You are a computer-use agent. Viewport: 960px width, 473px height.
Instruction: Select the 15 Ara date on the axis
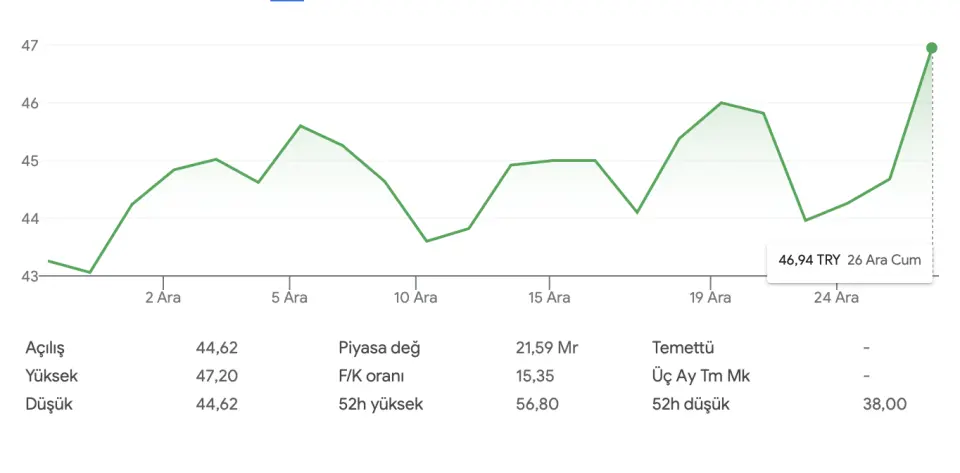pyautogui.click(x=549, y=297)
